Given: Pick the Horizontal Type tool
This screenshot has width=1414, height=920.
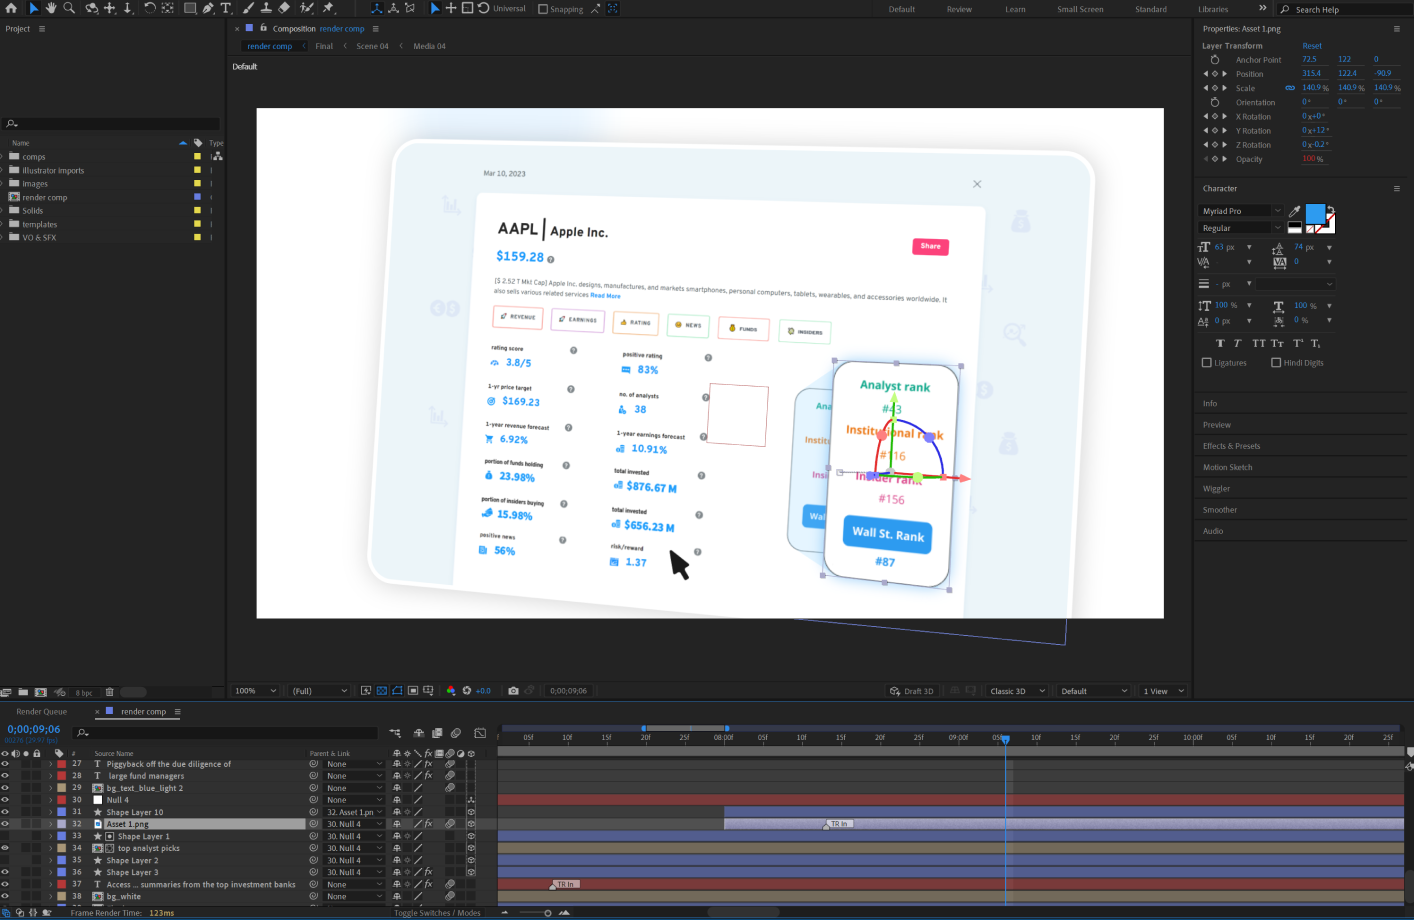Looking at the screenshot, I should (x=226, y=8).
